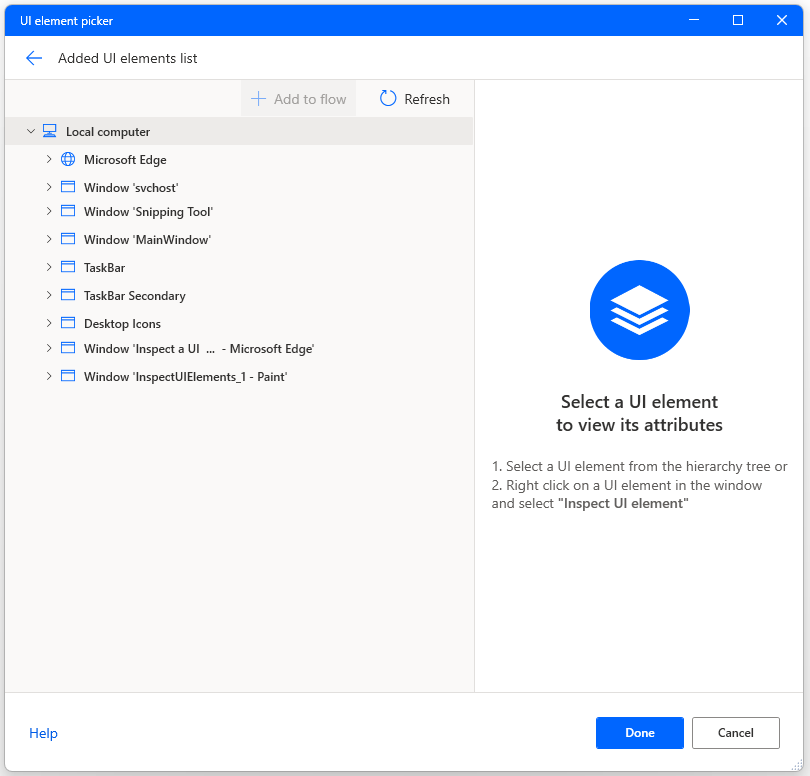This screenshot has width=810, height=776.
Task: Maximize the UI element picker window
Action: point(738,20)
